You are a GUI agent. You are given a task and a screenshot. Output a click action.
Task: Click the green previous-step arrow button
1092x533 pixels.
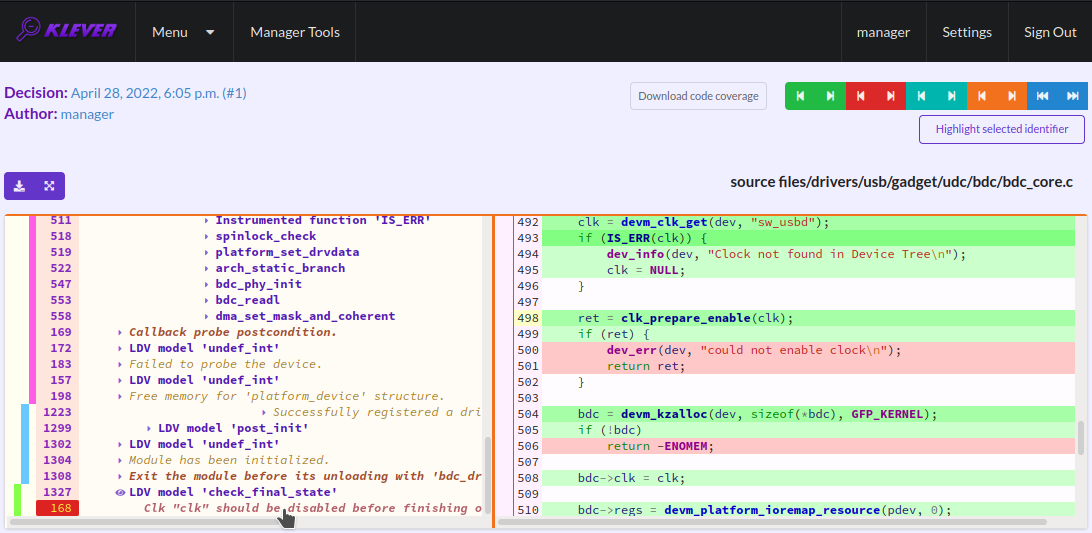(x=800, y=96)
